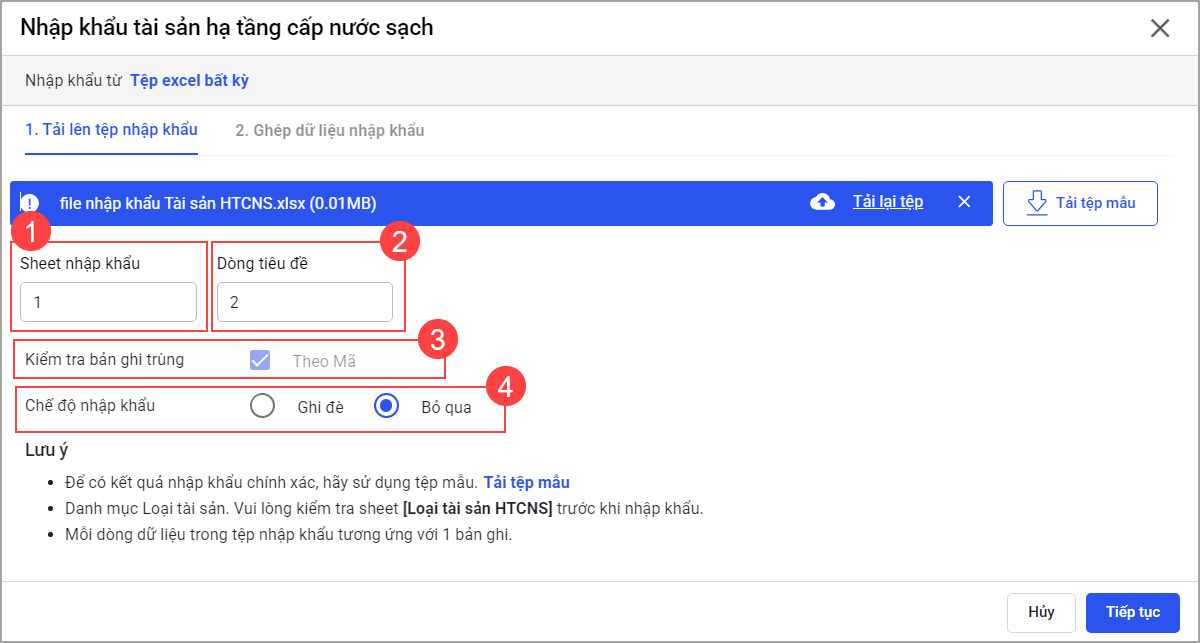Open the "Tệp excel bất kỳ" source selector
Viewport: 1200px width, 643px height.
point(189,81)
